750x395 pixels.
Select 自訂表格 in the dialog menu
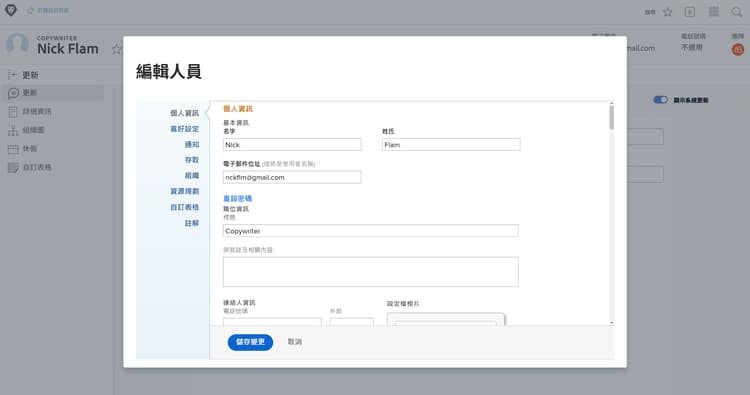pos(184,207)
